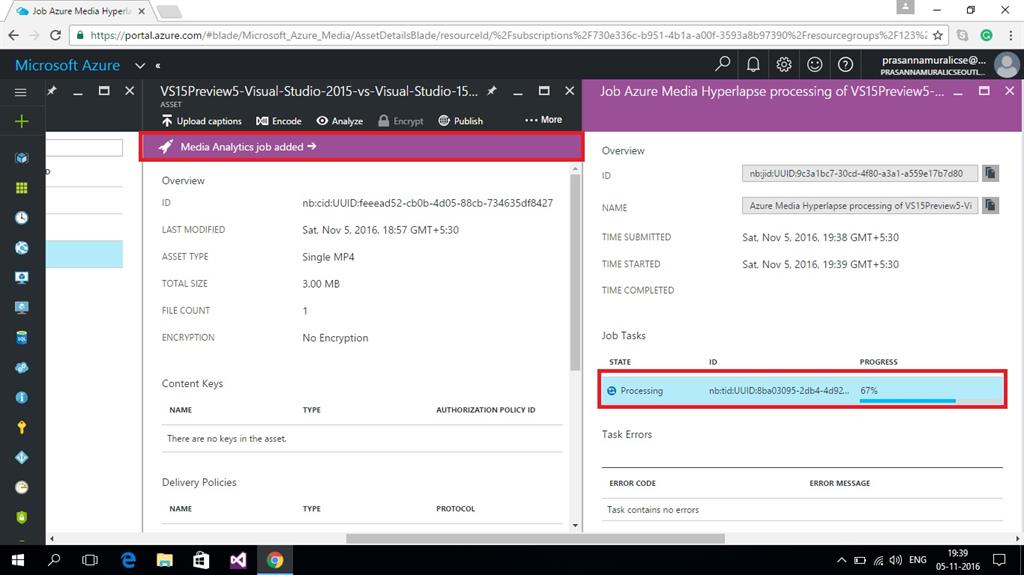Copy the job ID with copy icon
The image size is (1024, 575).
tap(990, 173)
